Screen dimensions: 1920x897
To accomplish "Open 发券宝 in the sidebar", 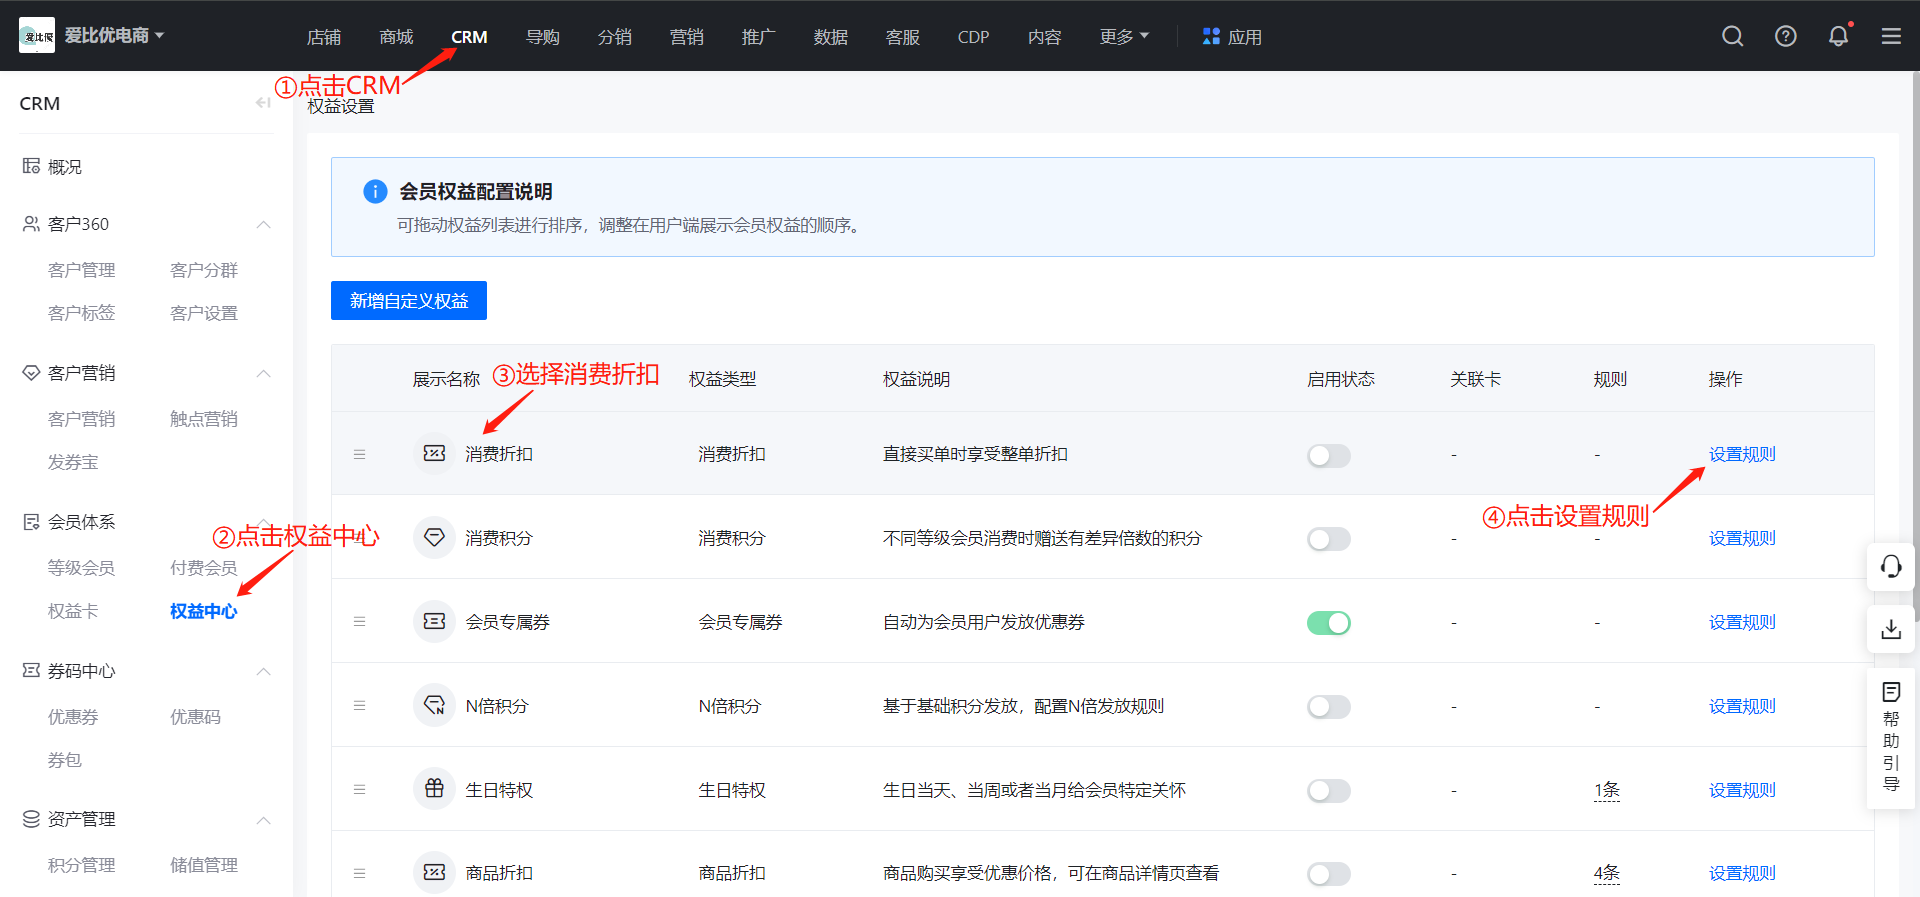I will (x=73, y=462).
